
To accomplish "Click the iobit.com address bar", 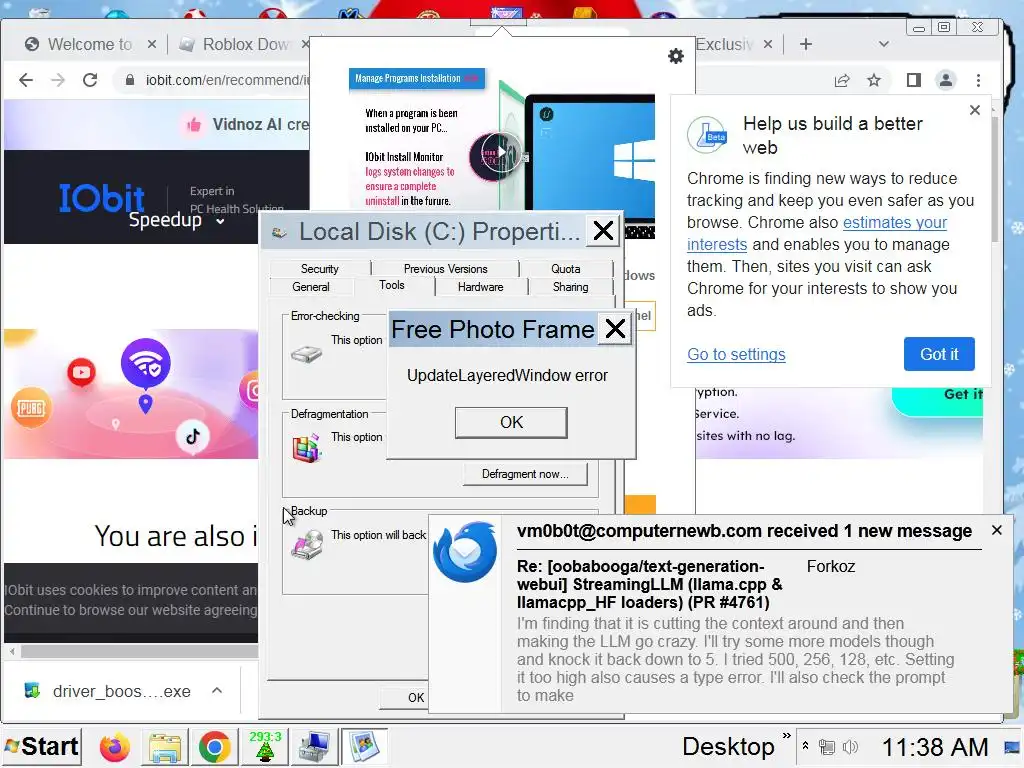I will (x=226, y=80).
